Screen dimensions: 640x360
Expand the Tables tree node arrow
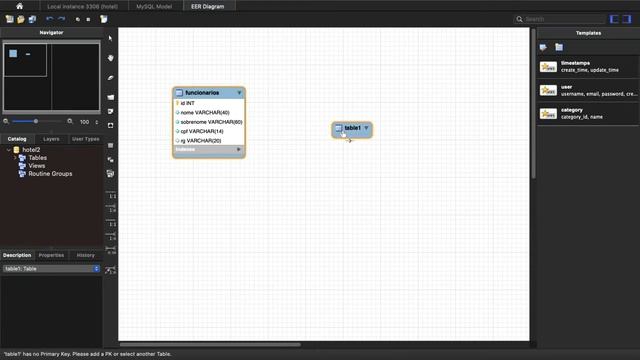(x=15, y=158)
